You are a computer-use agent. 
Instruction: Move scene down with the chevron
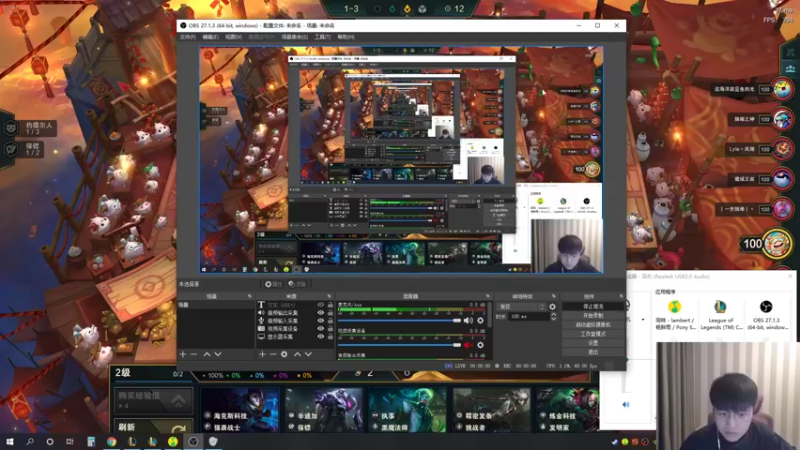218,354
